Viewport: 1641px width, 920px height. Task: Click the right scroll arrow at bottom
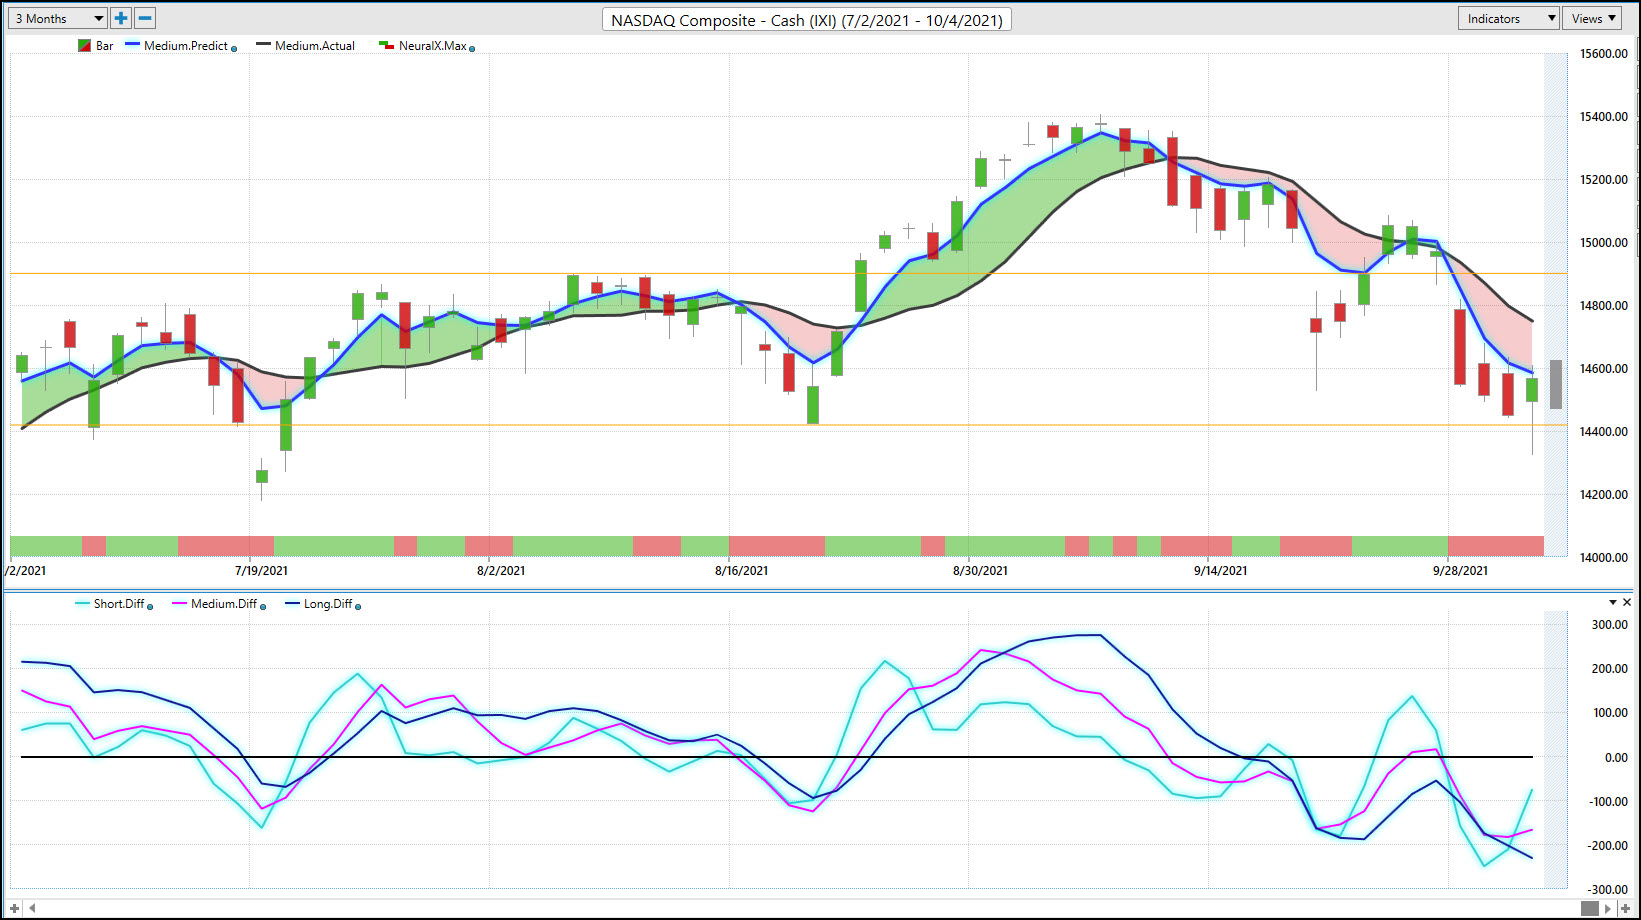(x=1608, y=908)
